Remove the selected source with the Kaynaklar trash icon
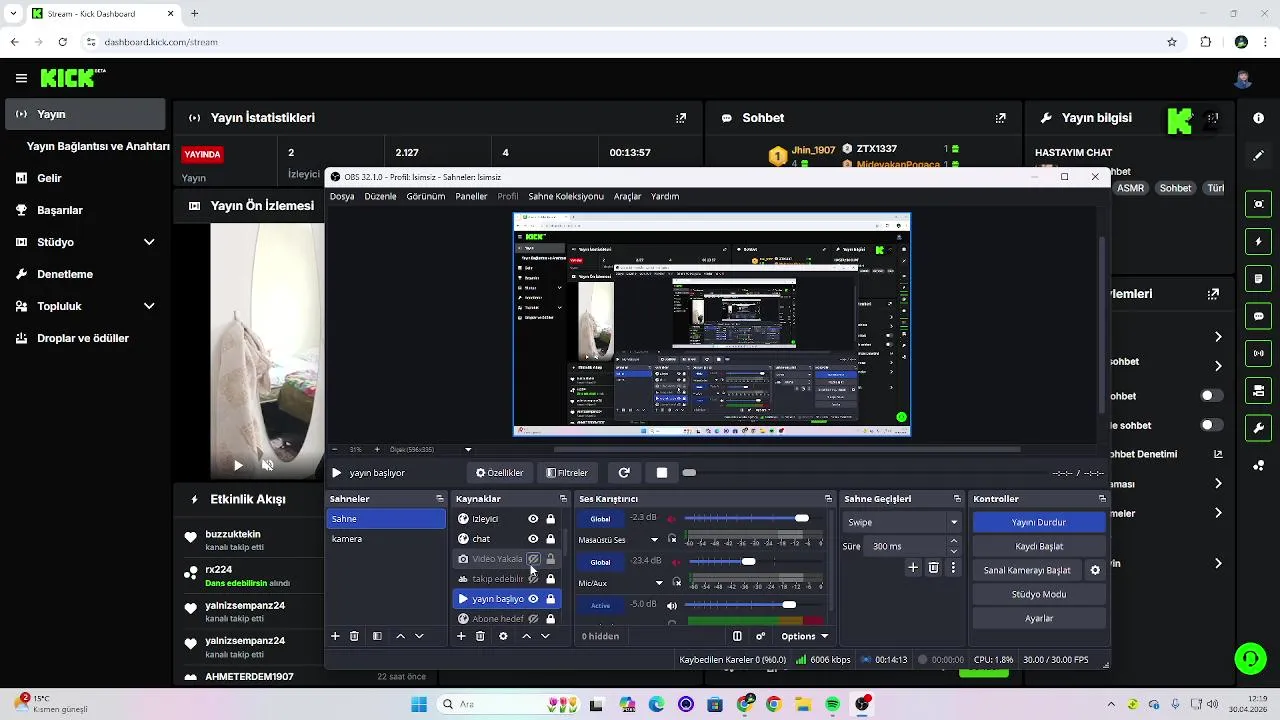This screenshot has width=1280, height=720. click(x=480, y=636)
